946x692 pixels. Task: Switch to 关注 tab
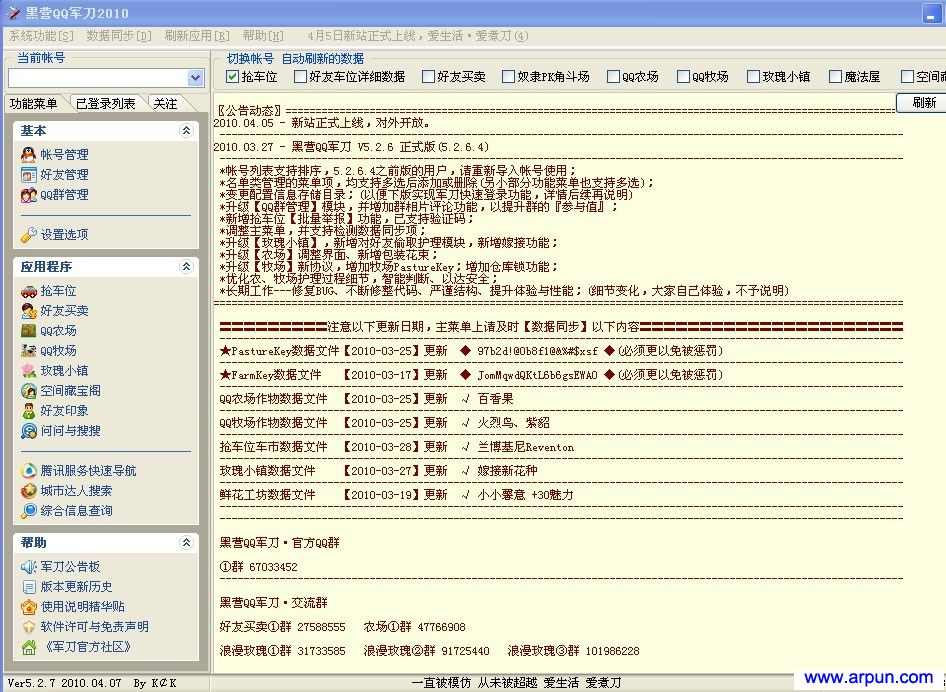click(x=165, y=104)
